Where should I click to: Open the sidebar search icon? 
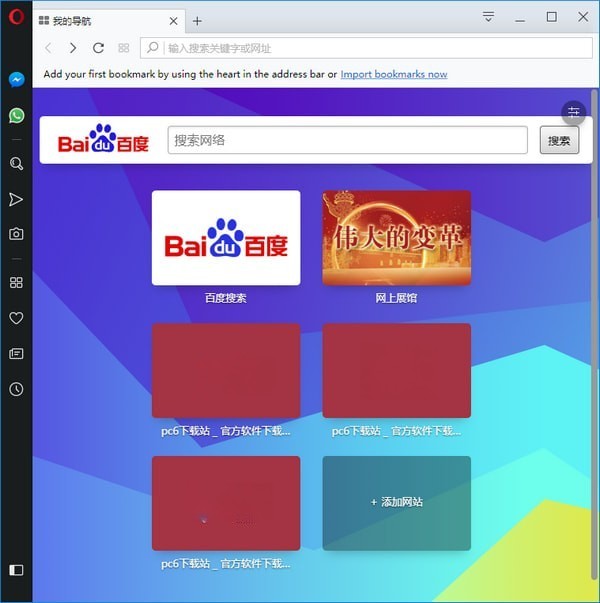pos(16,163)
